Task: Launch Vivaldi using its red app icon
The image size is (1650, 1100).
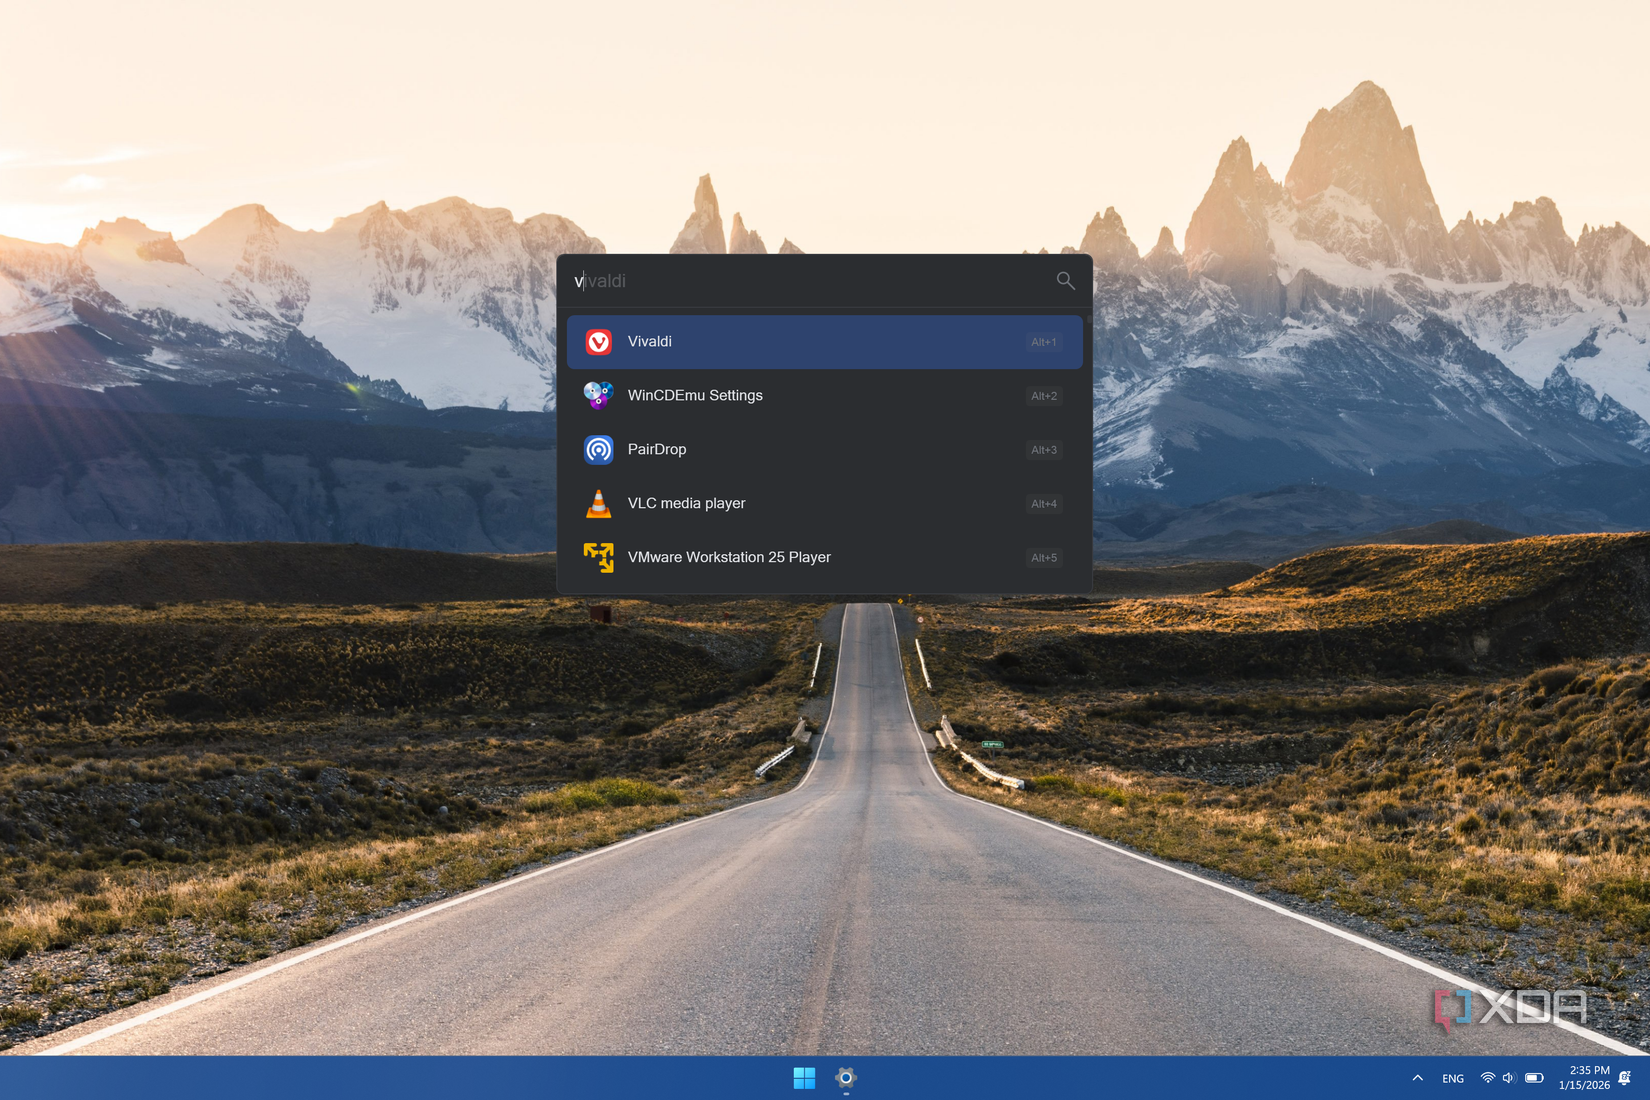Action: [598, 341]
